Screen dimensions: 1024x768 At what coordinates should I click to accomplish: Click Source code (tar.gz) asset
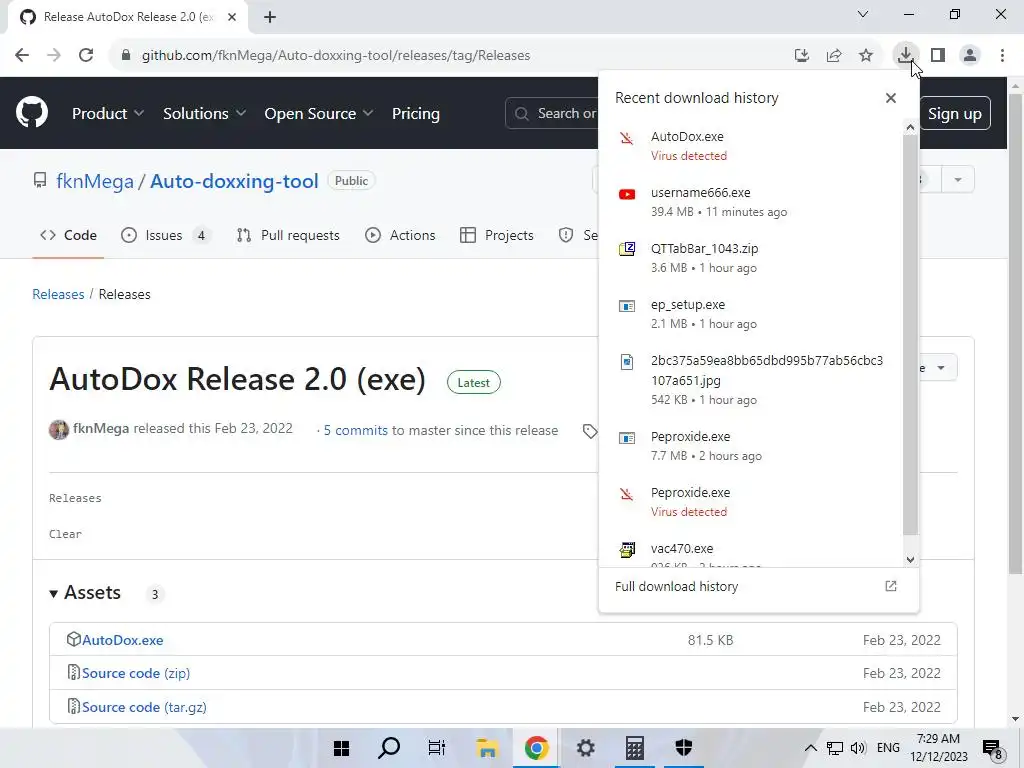point(144,707)
